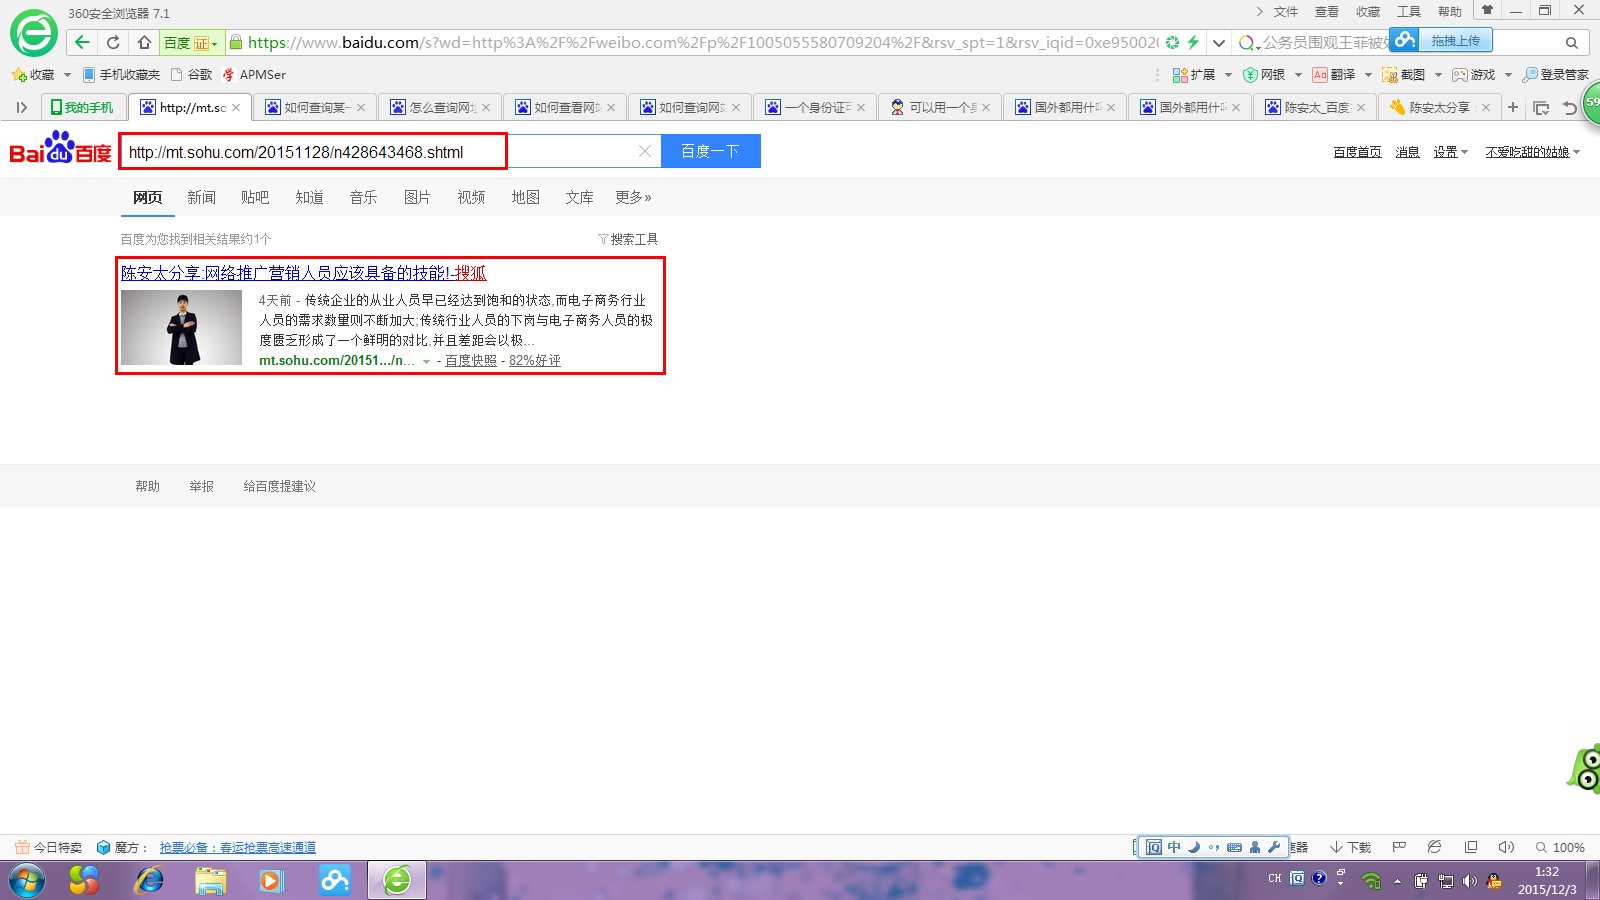Image resolution: width=1600 pixels, height=900 pixels.
Task: Switch to the 新闻 news tab
Action: 201,197
